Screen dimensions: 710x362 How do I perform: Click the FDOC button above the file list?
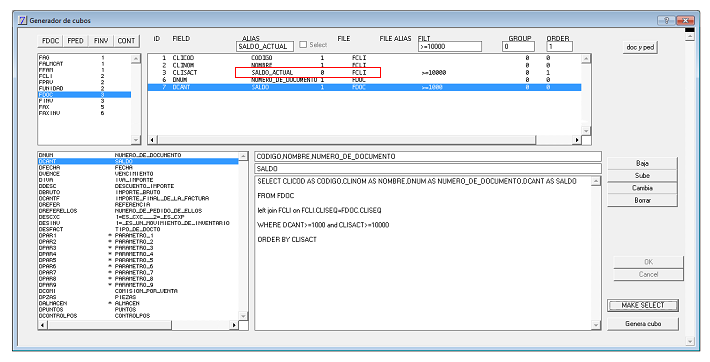[x=50, y=41]
